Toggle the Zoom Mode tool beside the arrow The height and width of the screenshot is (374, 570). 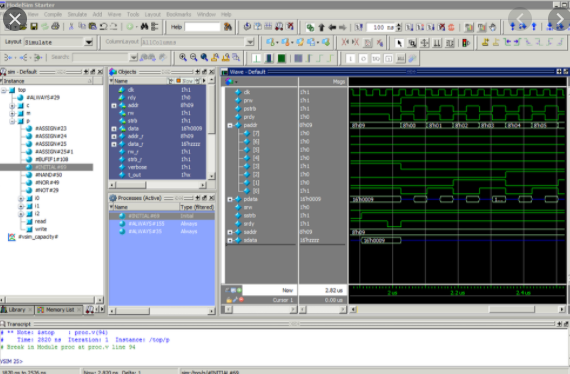point(412,43)
